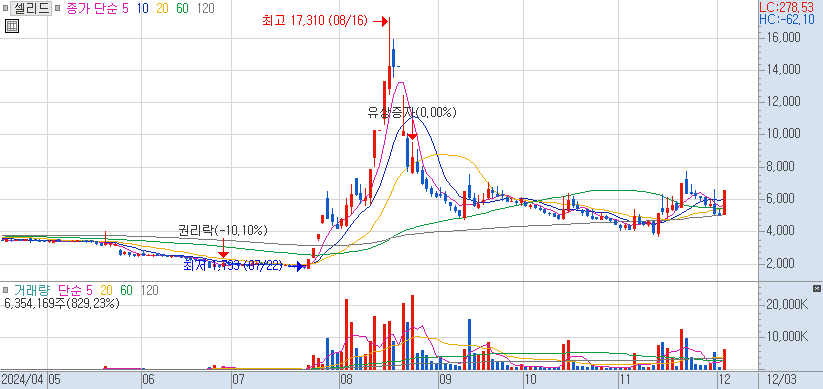823x389 pixels.
Task: Click the volume 단순 5 average label
Action: point(75,290)
